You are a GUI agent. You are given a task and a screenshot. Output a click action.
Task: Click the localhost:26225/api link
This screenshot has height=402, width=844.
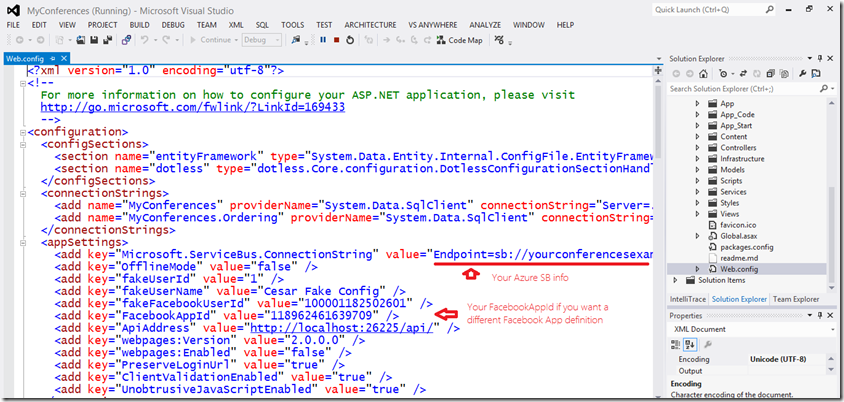(x=341, y=327)
